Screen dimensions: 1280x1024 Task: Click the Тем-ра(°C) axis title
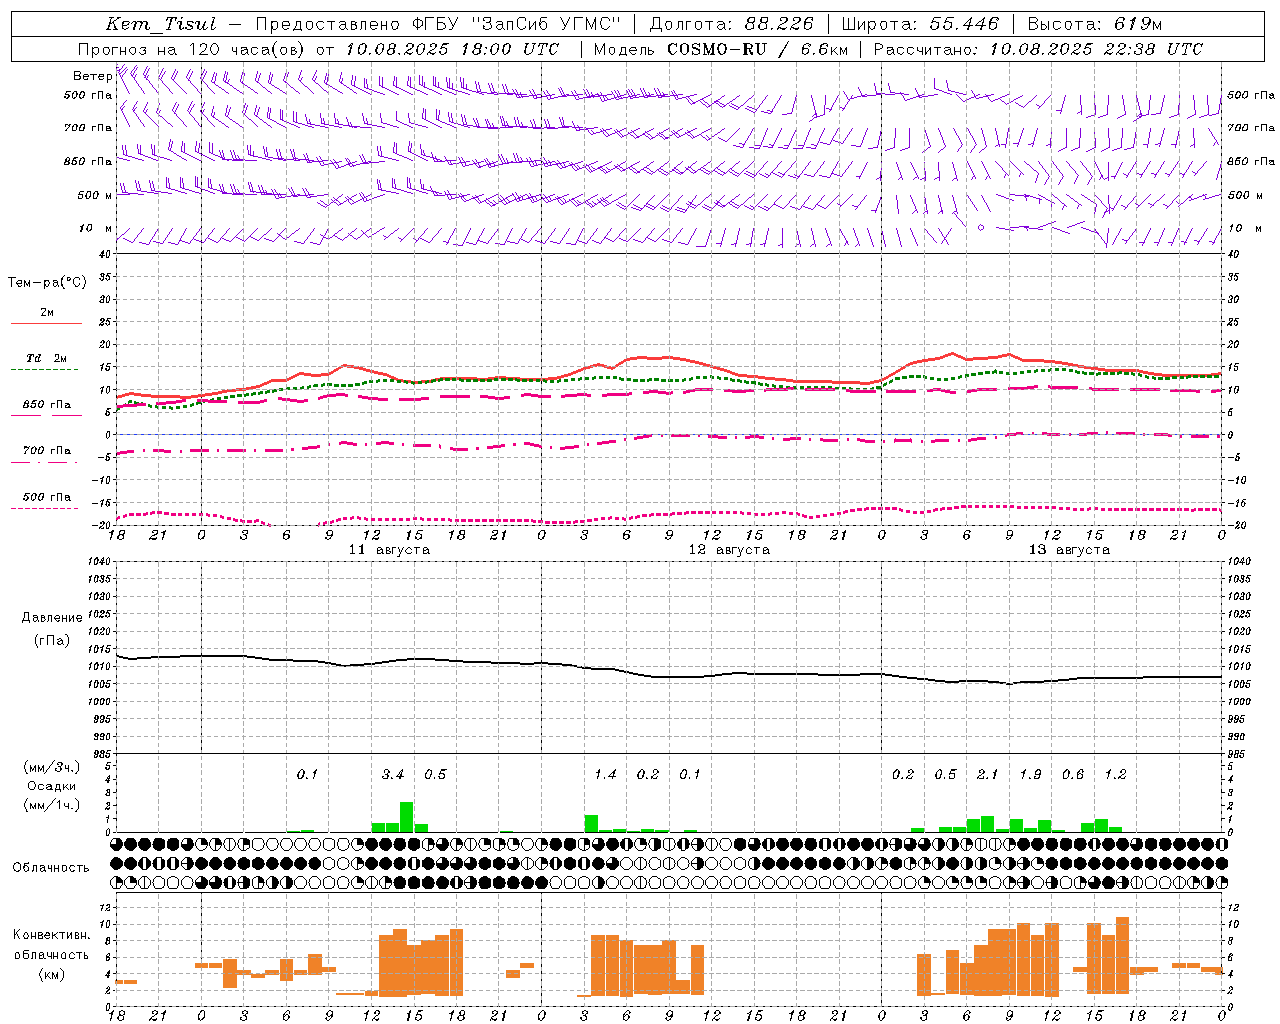click(47, 283)
